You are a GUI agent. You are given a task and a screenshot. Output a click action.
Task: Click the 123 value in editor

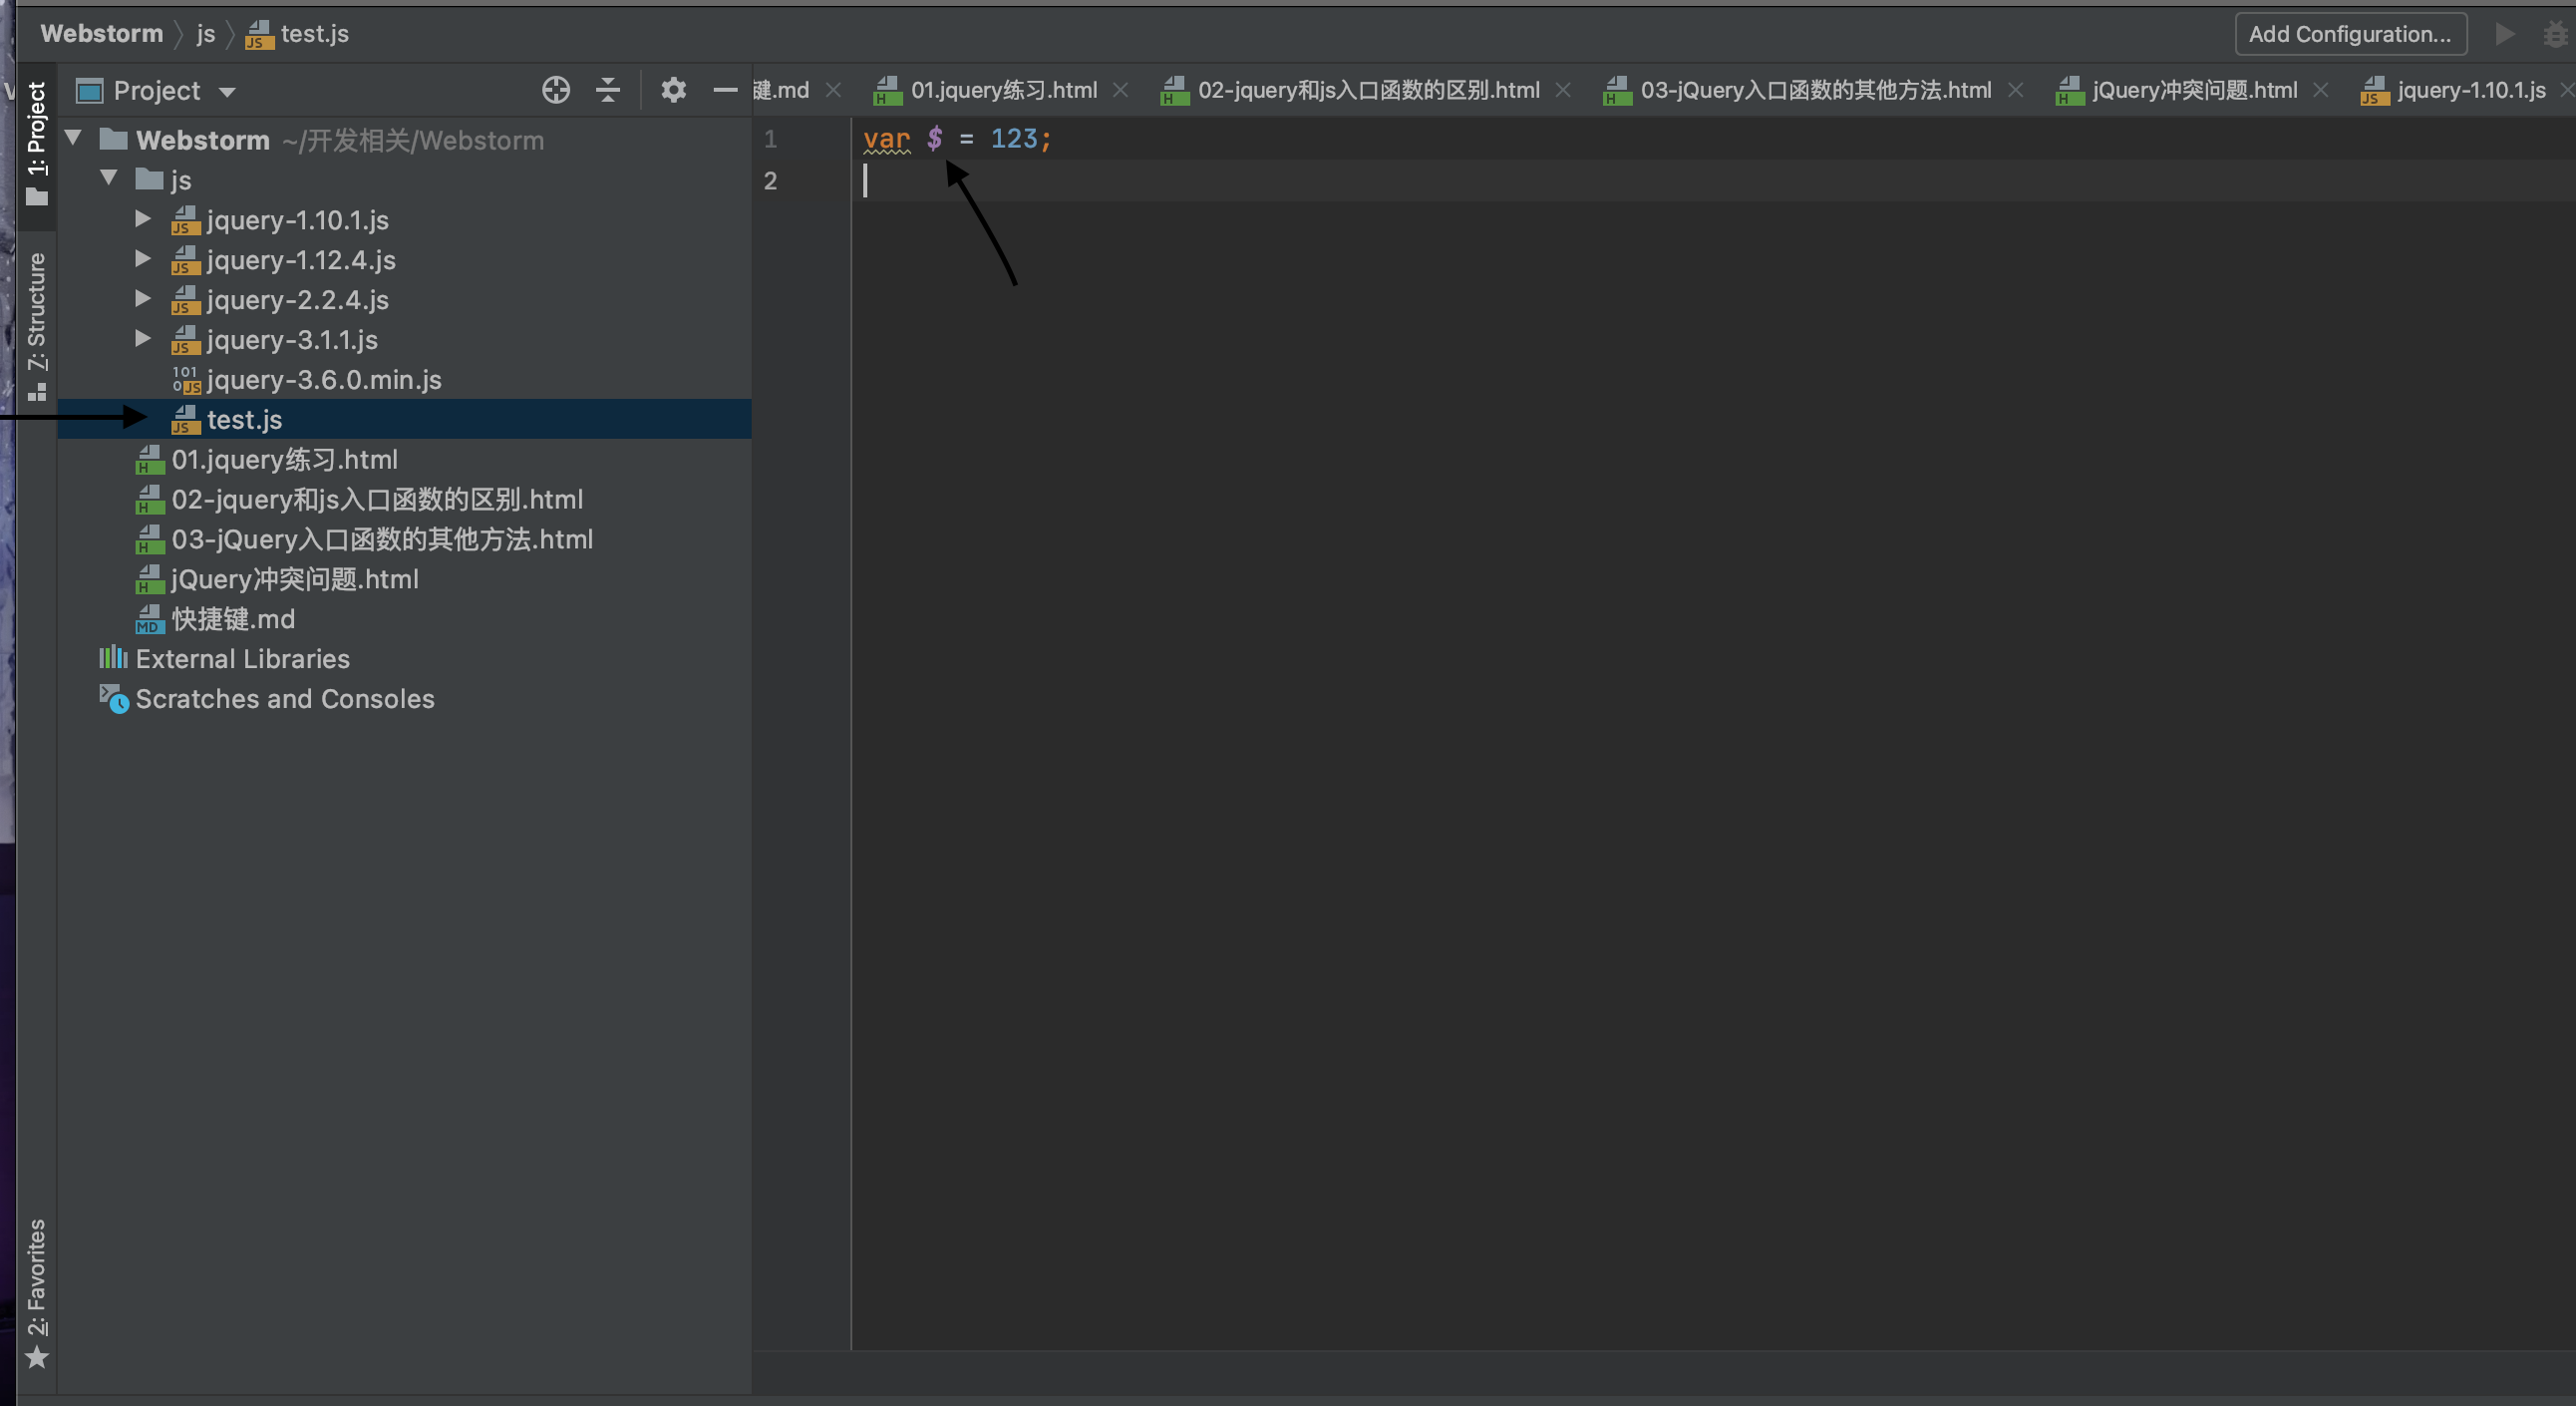click(1014, 139)
